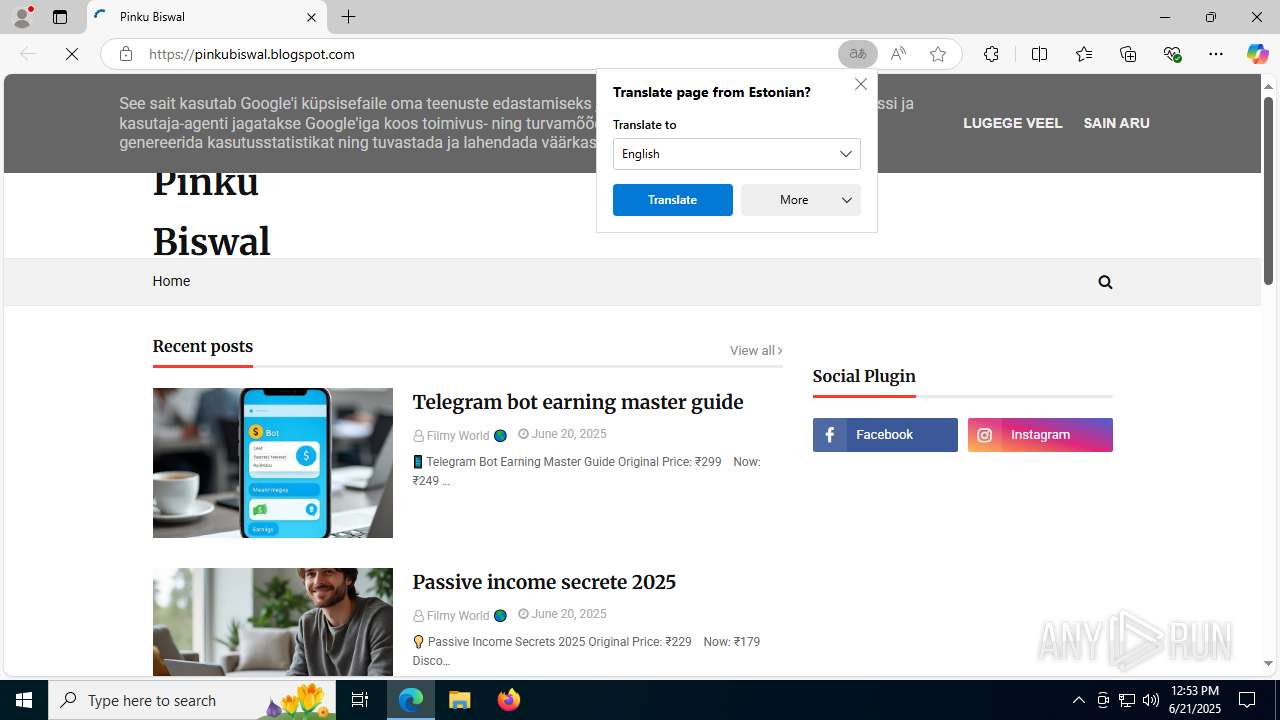
Task: Open Telegram bot earning master guide title
Action: [578, 402]
